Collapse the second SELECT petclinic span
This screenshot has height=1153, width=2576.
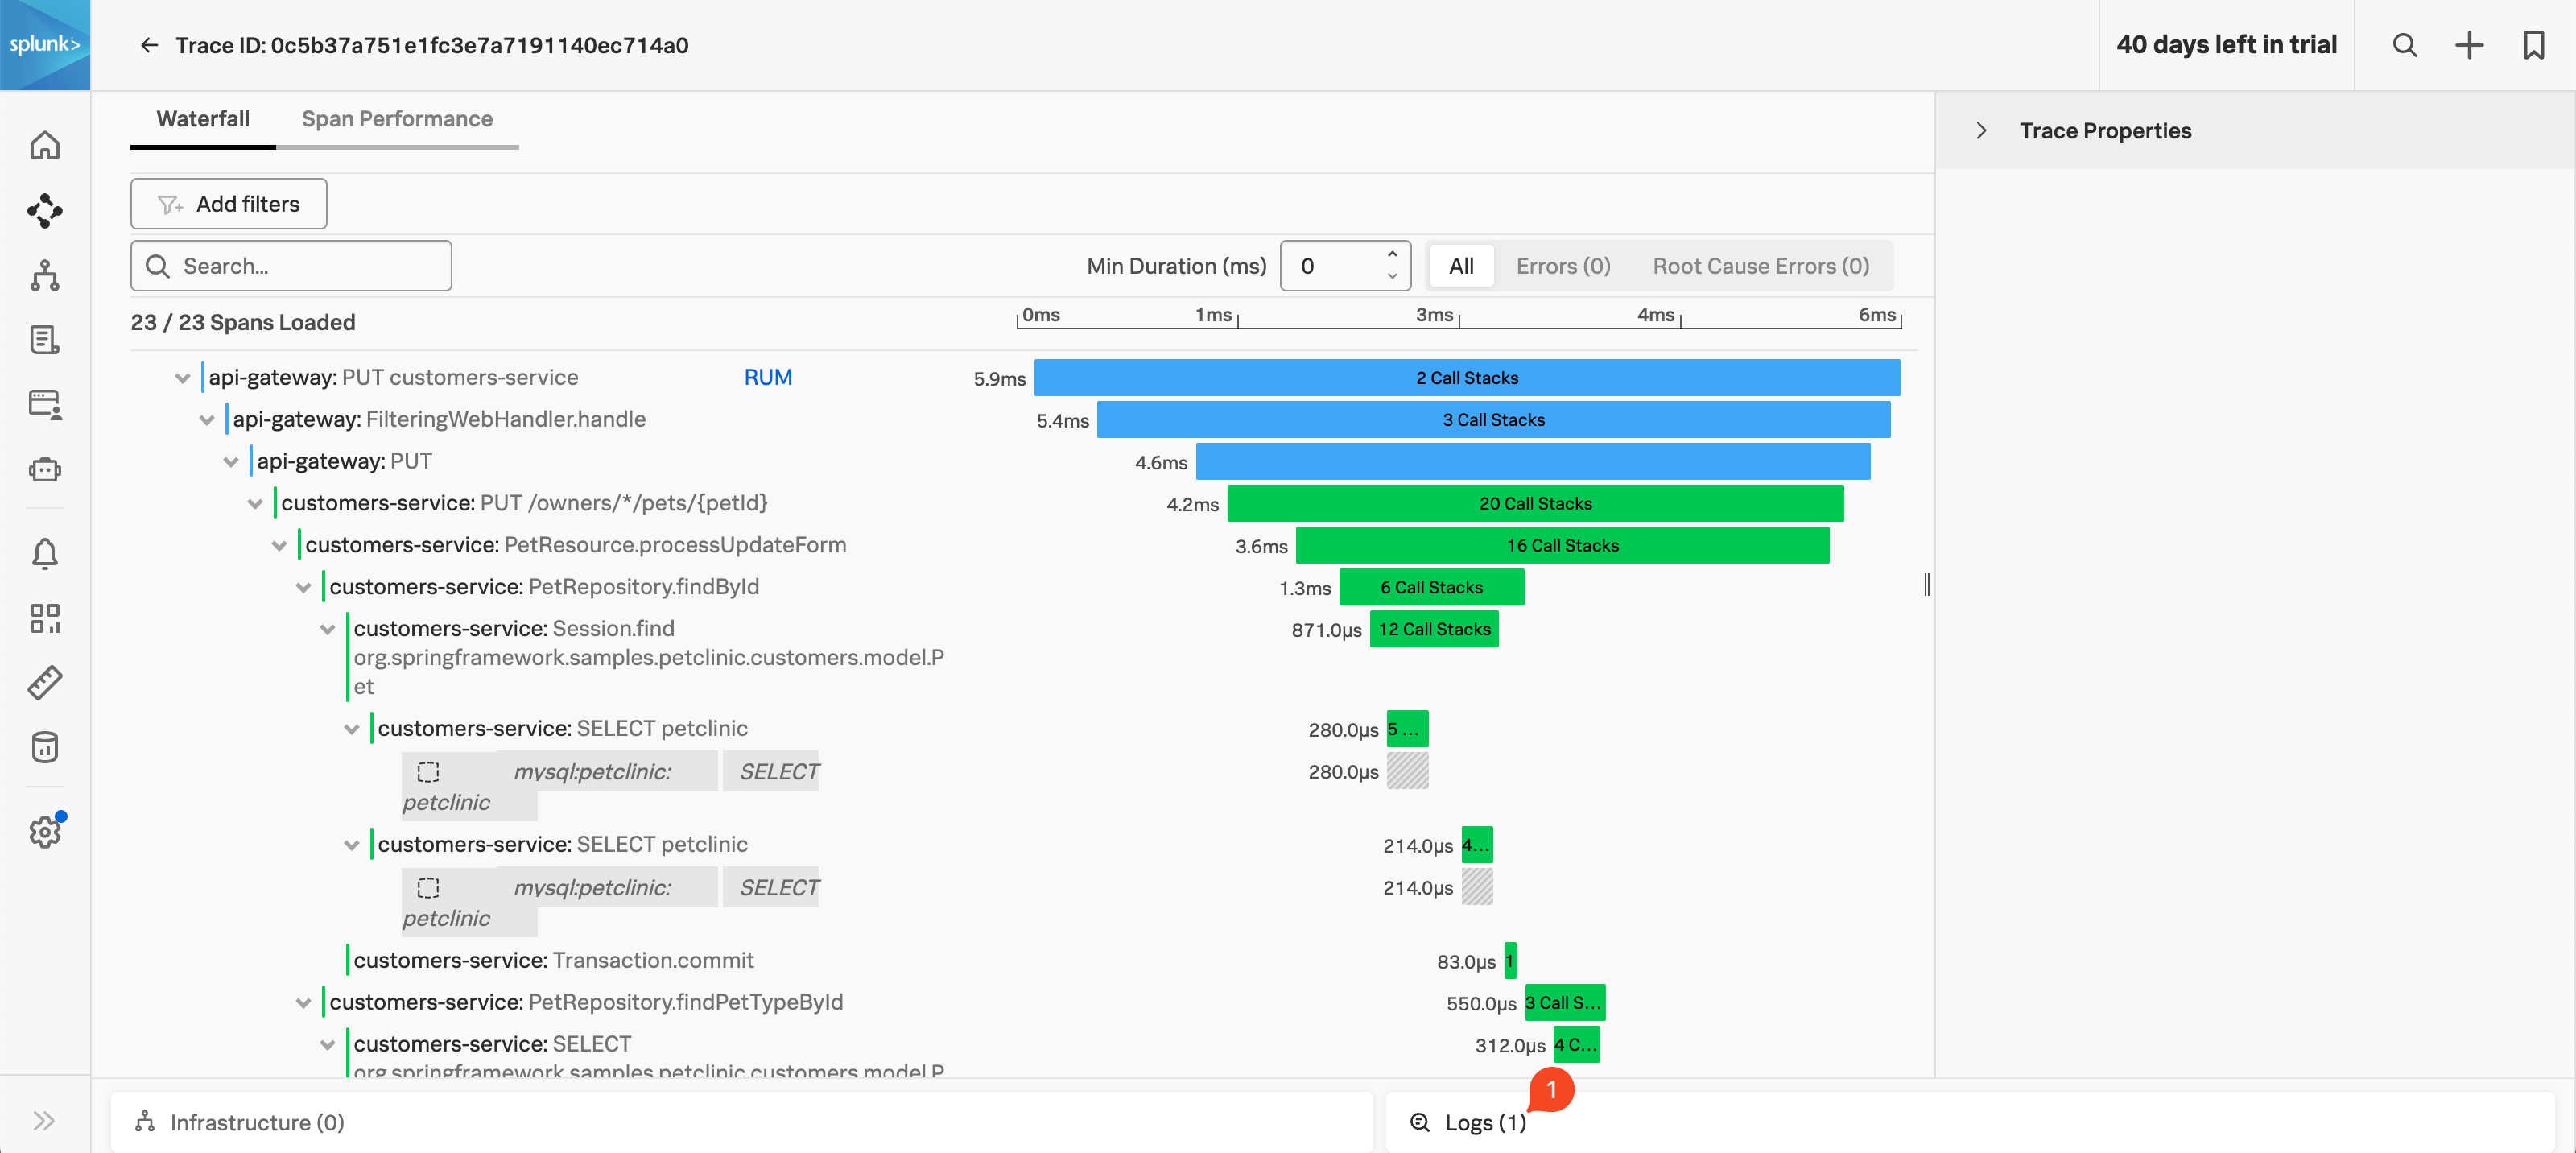[351, 846]
